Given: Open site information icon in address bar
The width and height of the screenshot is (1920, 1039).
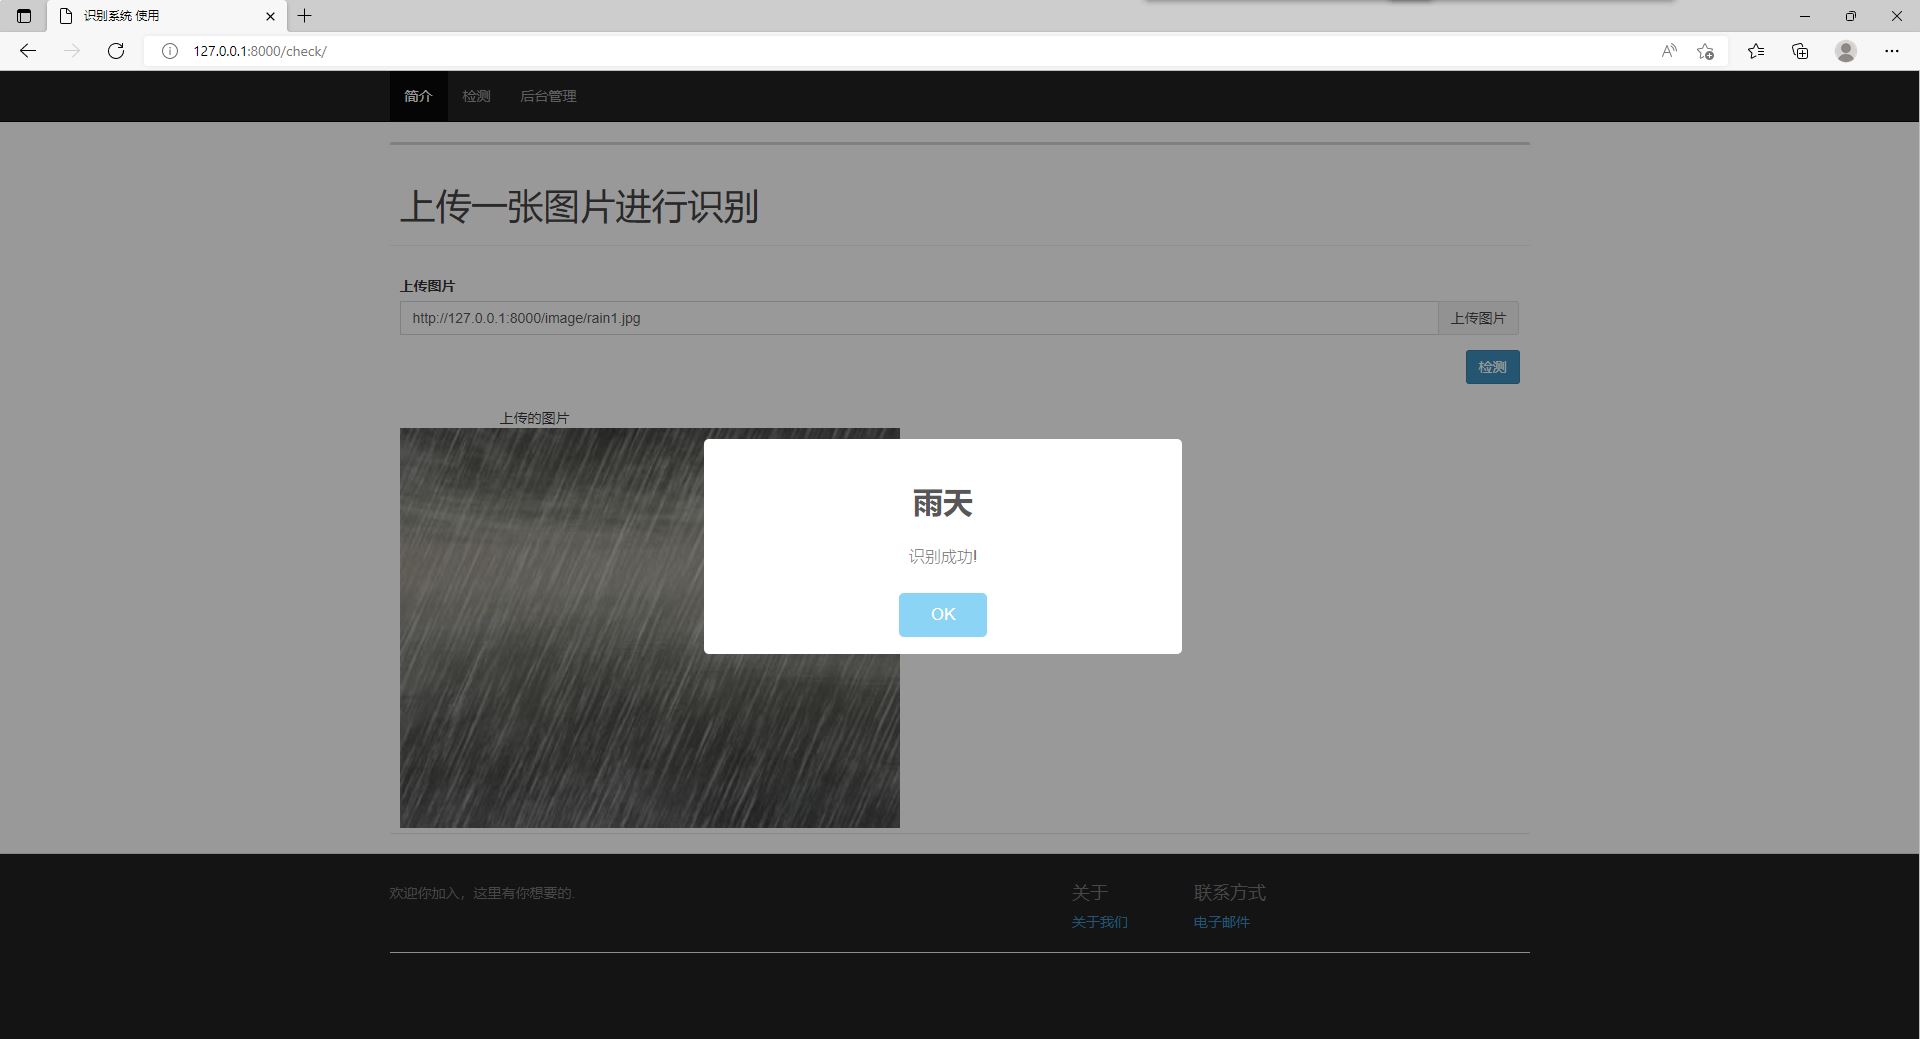Looking at the screenshot, I should click(170, 51).
